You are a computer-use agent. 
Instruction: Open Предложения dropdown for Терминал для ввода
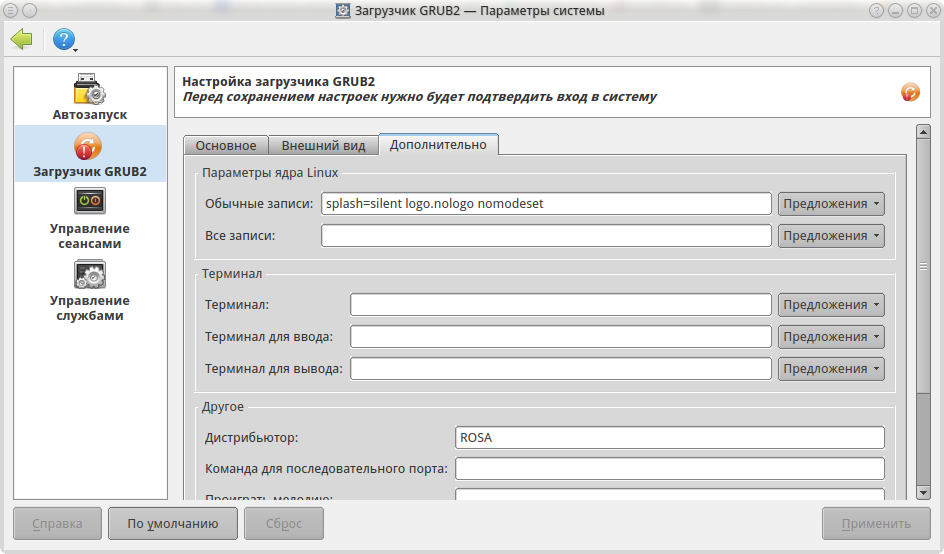point(831,337)
